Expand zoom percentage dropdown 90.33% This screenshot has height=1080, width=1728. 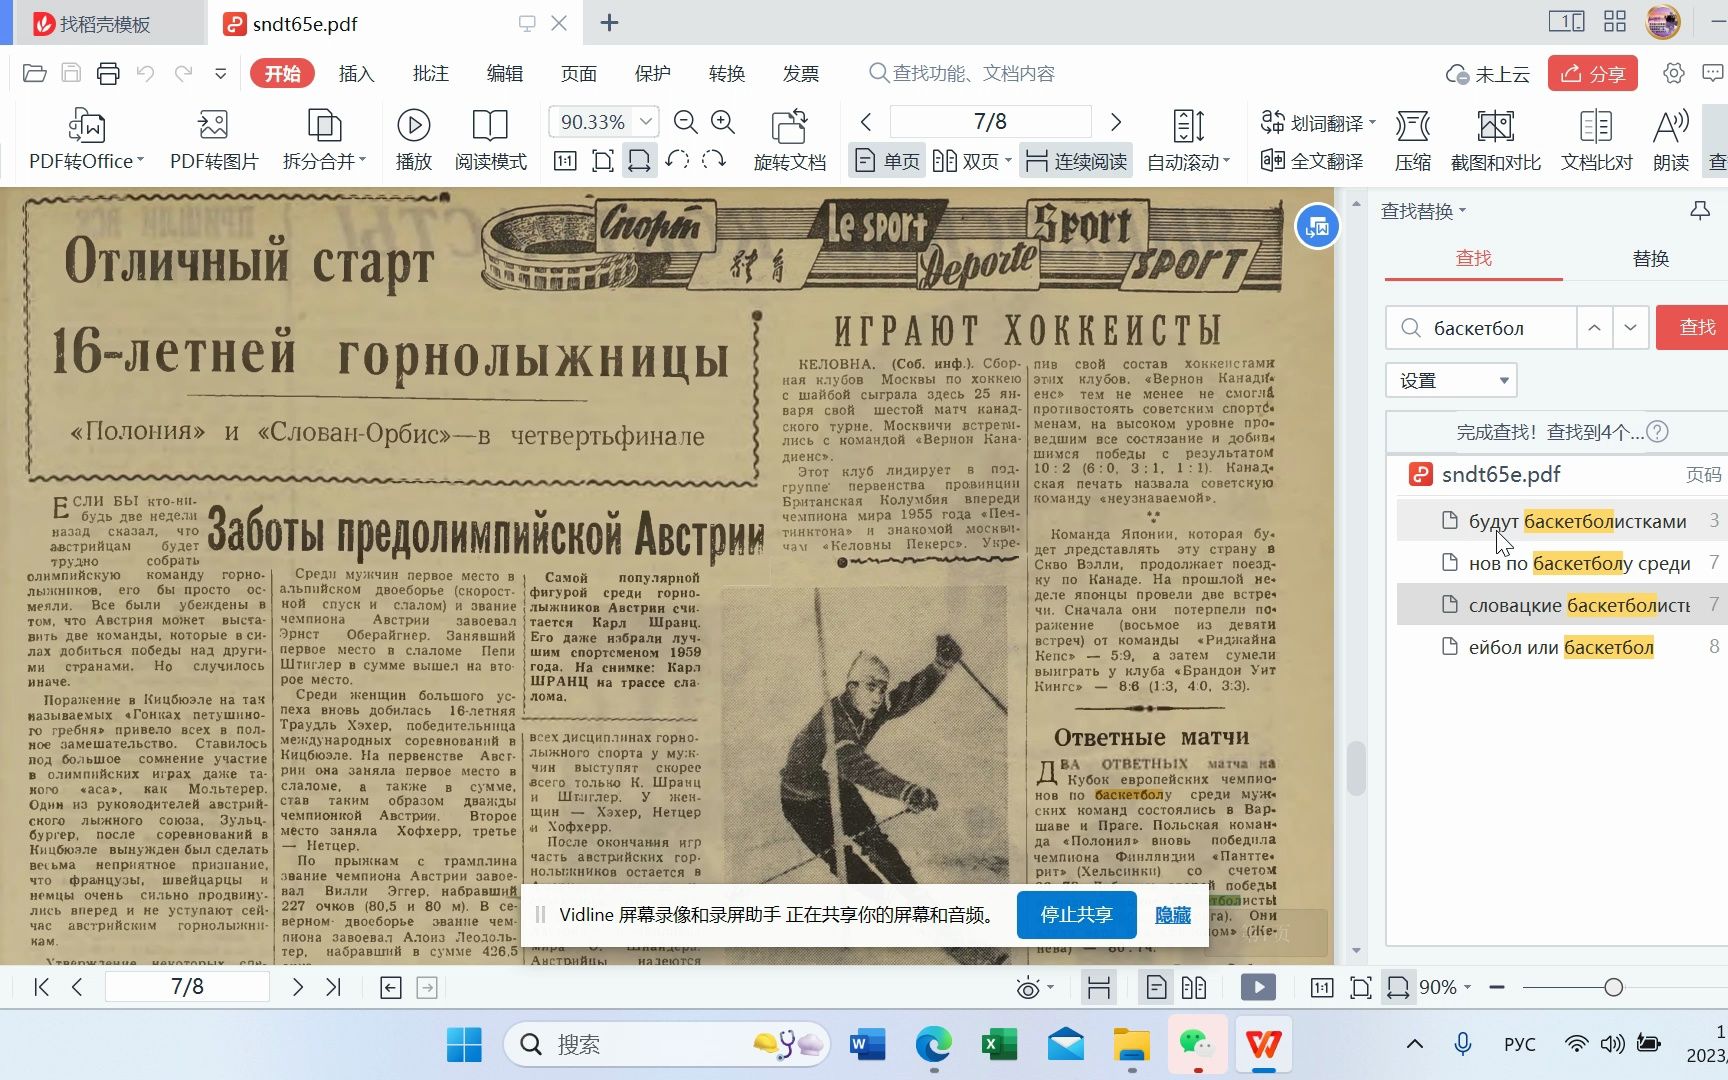[x=646, y=122]
